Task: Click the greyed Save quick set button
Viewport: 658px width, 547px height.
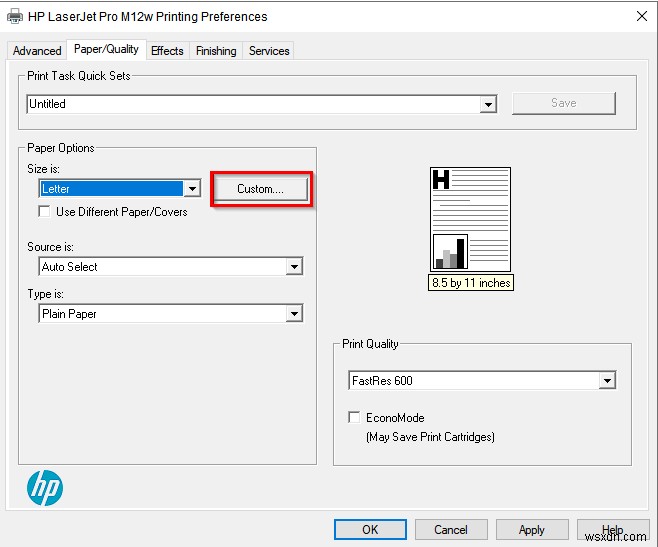Action: (x=564, y=103)
